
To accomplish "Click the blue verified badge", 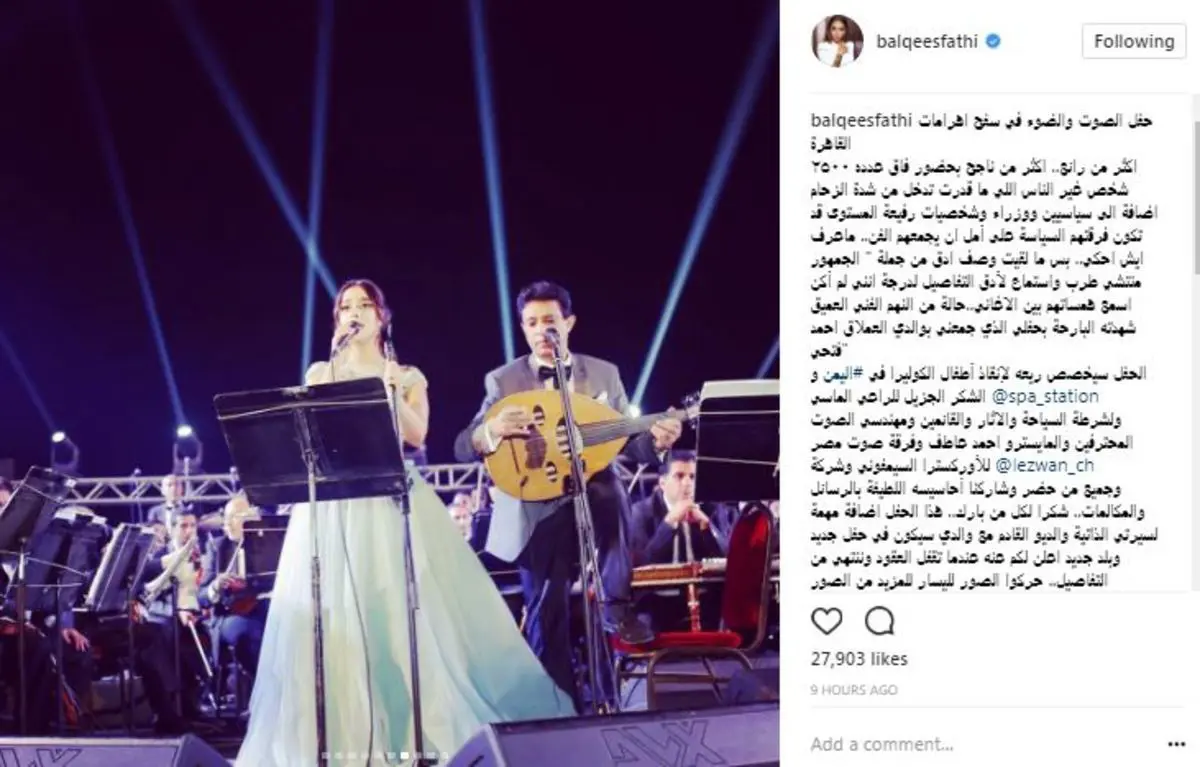I will (994, 42).
